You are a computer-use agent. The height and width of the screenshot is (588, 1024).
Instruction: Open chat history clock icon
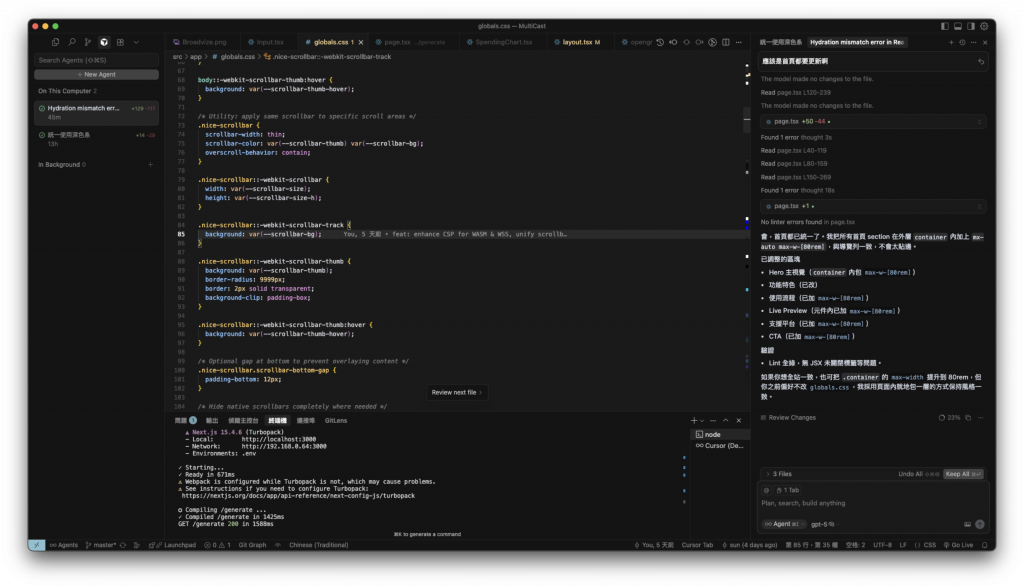tap(962, 42)
